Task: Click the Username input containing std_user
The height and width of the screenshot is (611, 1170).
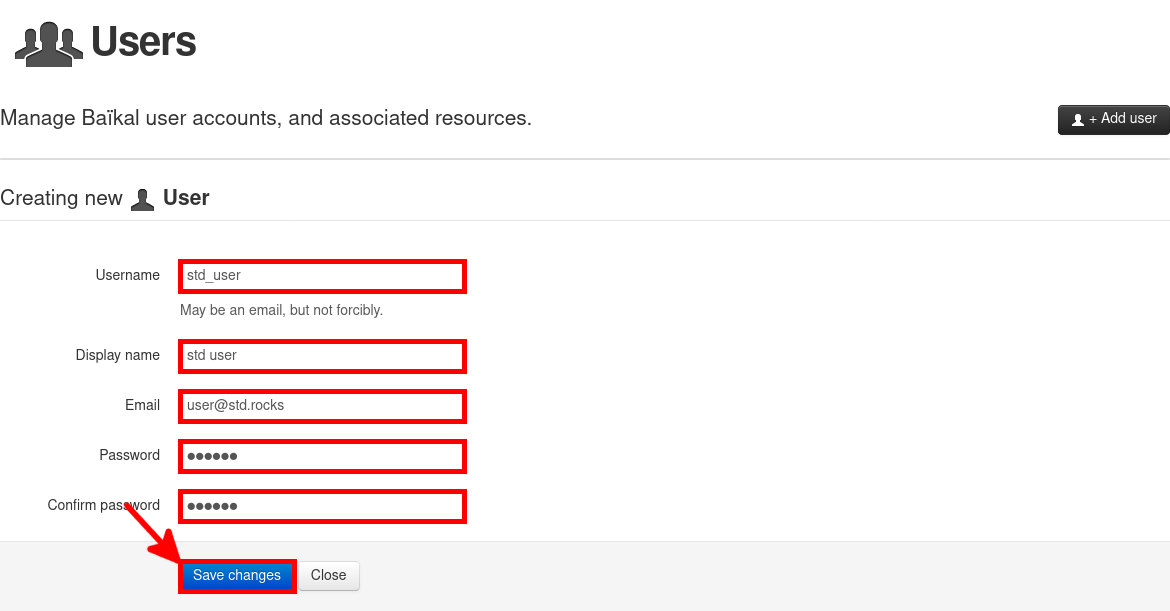Action: click(322, 276)
